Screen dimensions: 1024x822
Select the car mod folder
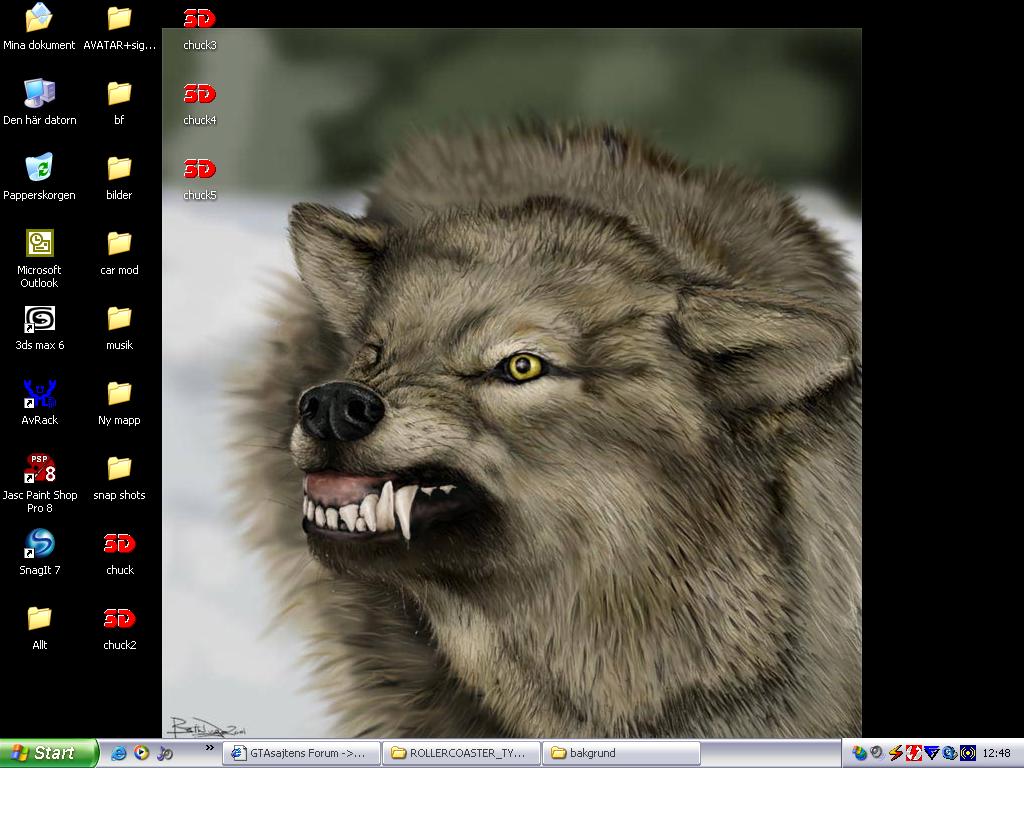(119, 244)
